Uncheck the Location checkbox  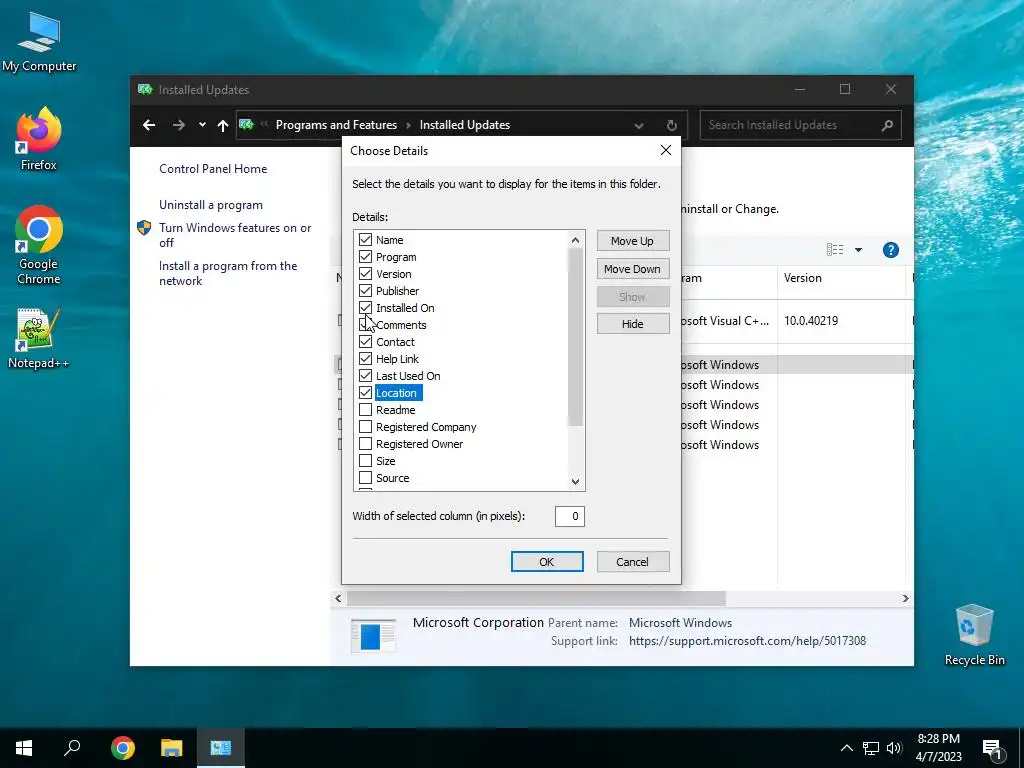point(366,392)
